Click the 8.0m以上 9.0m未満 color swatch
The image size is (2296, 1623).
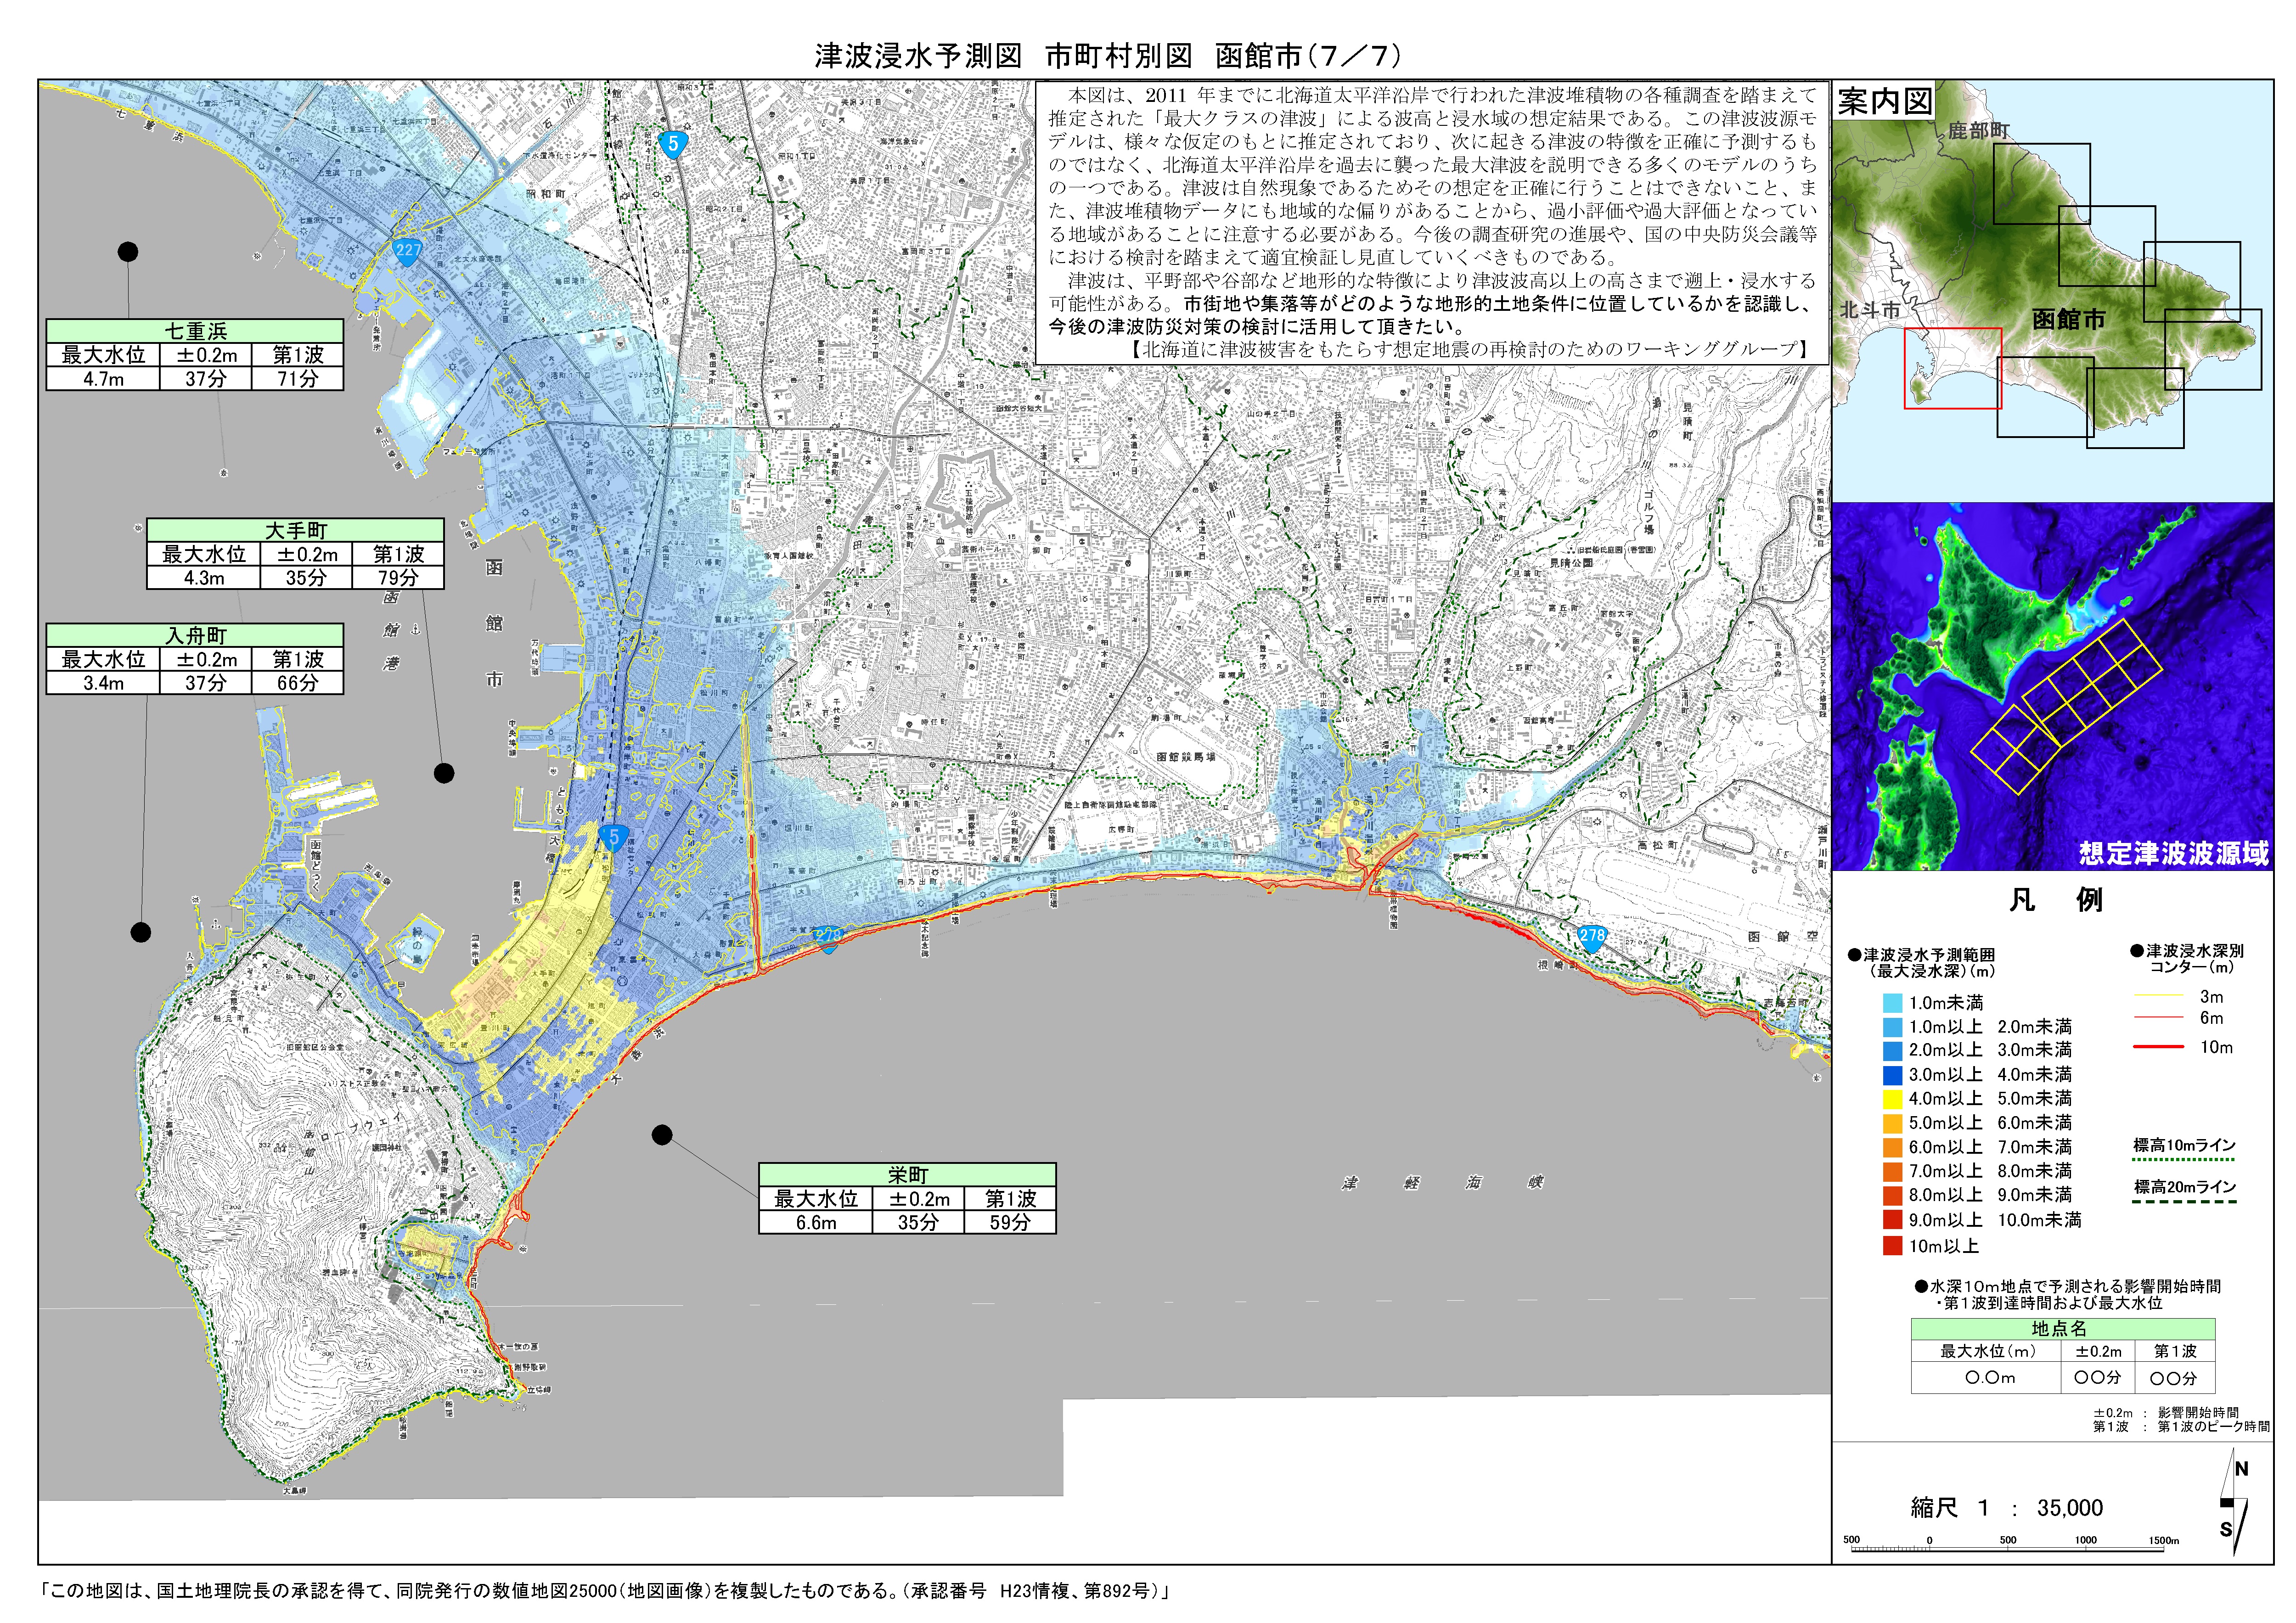[x=1892, y=1196]
